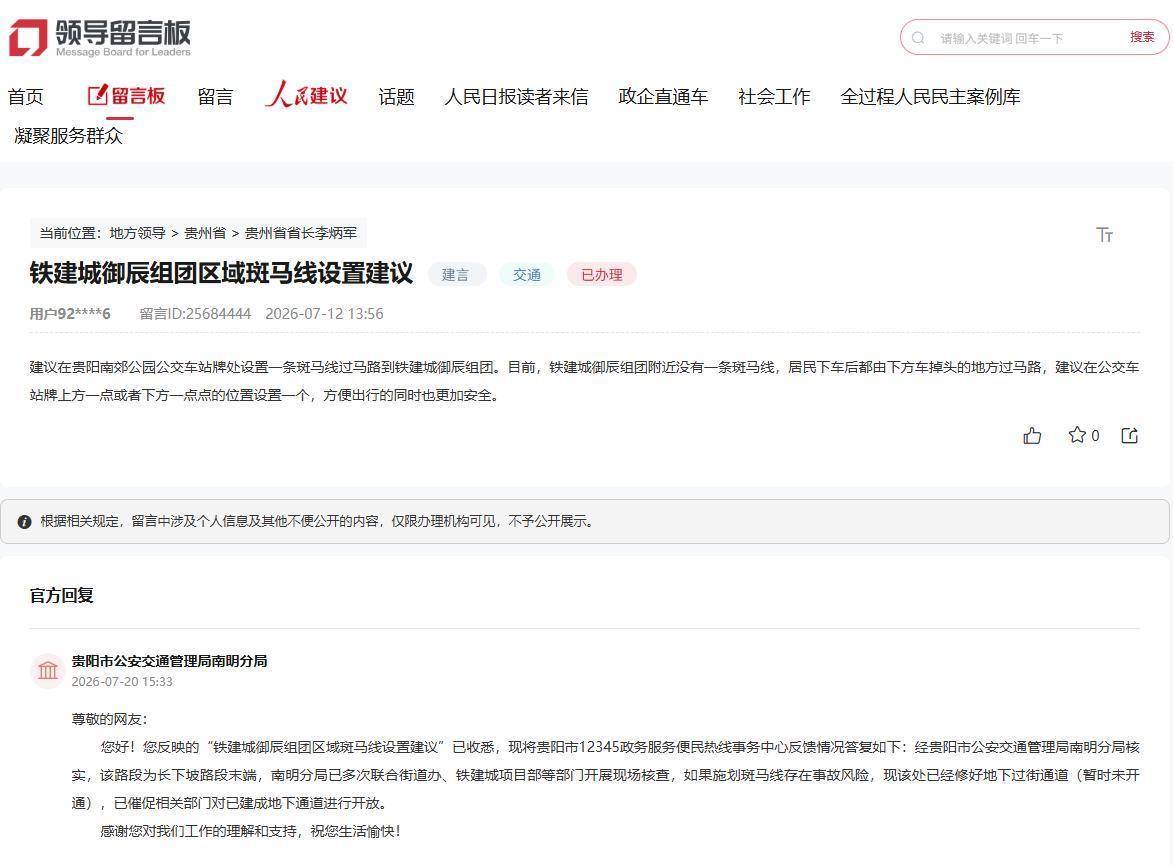Click the favorite count 0
1173x865 pixels.
pos(1095,435)
